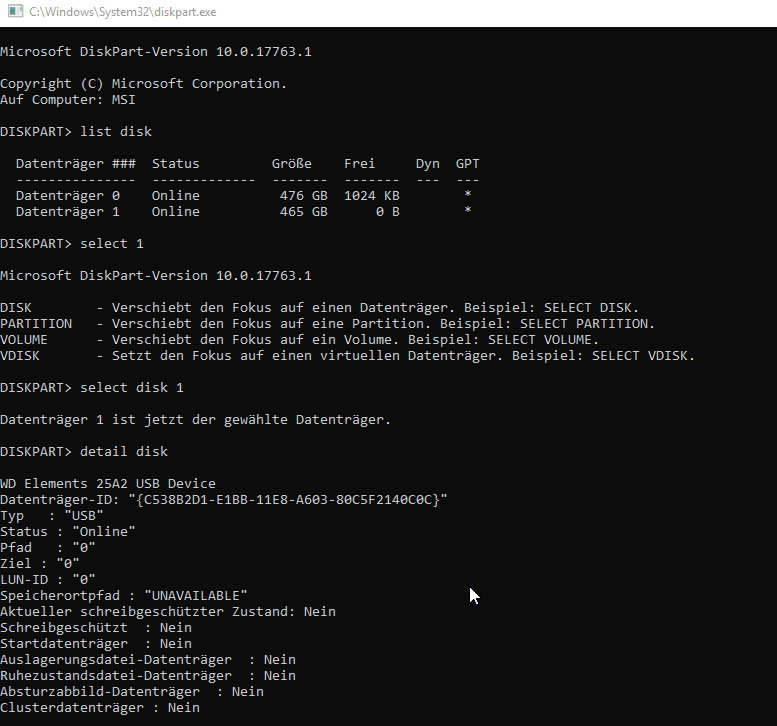Select the Datenträger 0 row in disk list

243,195
